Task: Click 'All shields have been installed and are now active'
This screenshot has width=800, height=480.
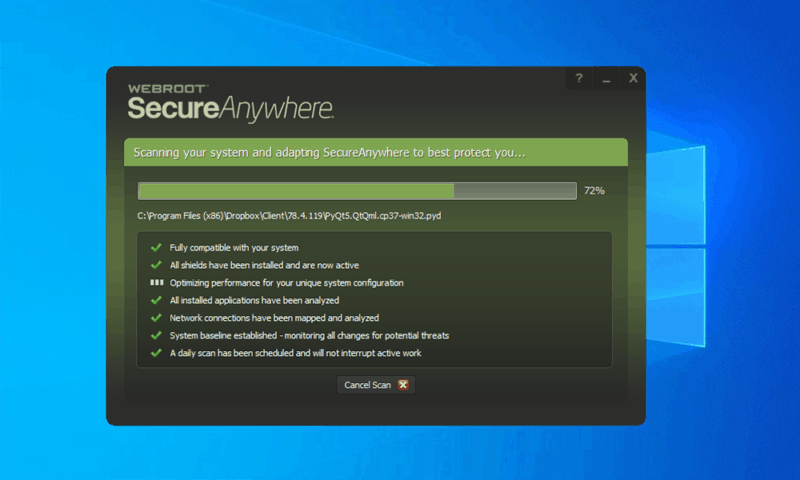Action: click(x=264, y=265)
